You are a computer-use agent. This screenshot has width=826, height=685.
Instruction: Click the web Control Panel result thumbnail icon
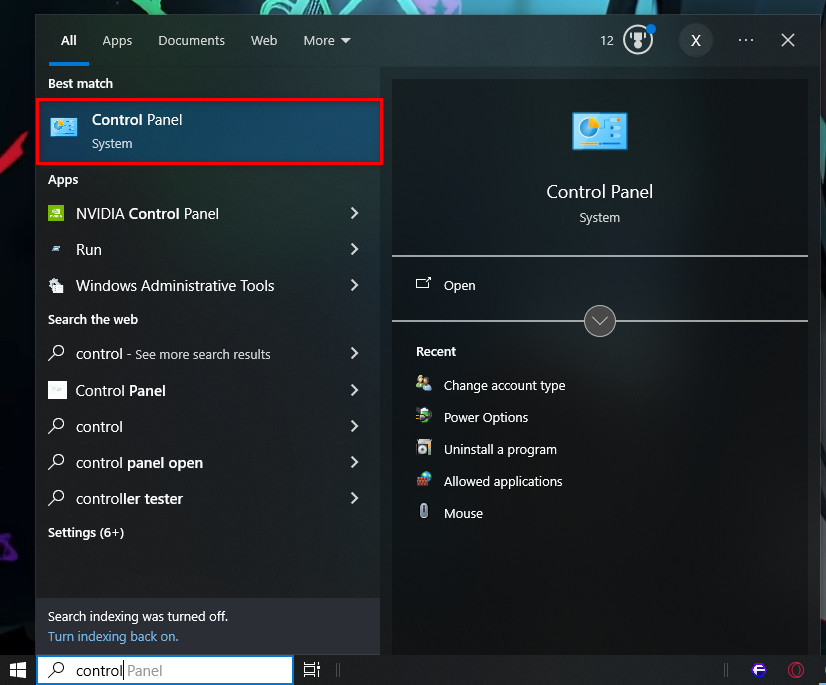coord(57,390)
